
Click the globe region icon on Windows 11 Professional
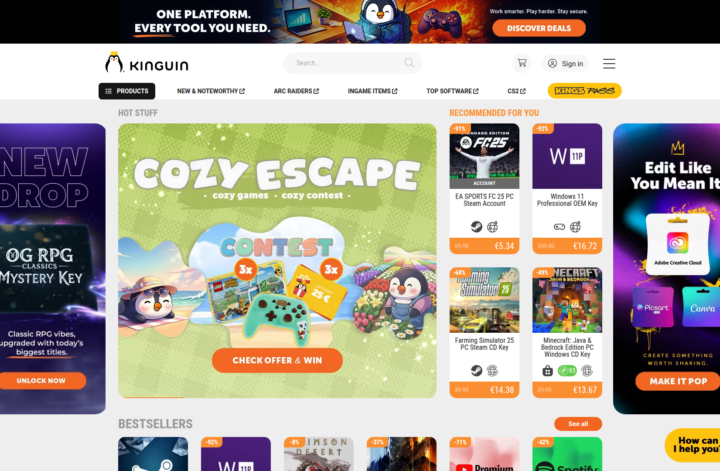tap(575, 226)
